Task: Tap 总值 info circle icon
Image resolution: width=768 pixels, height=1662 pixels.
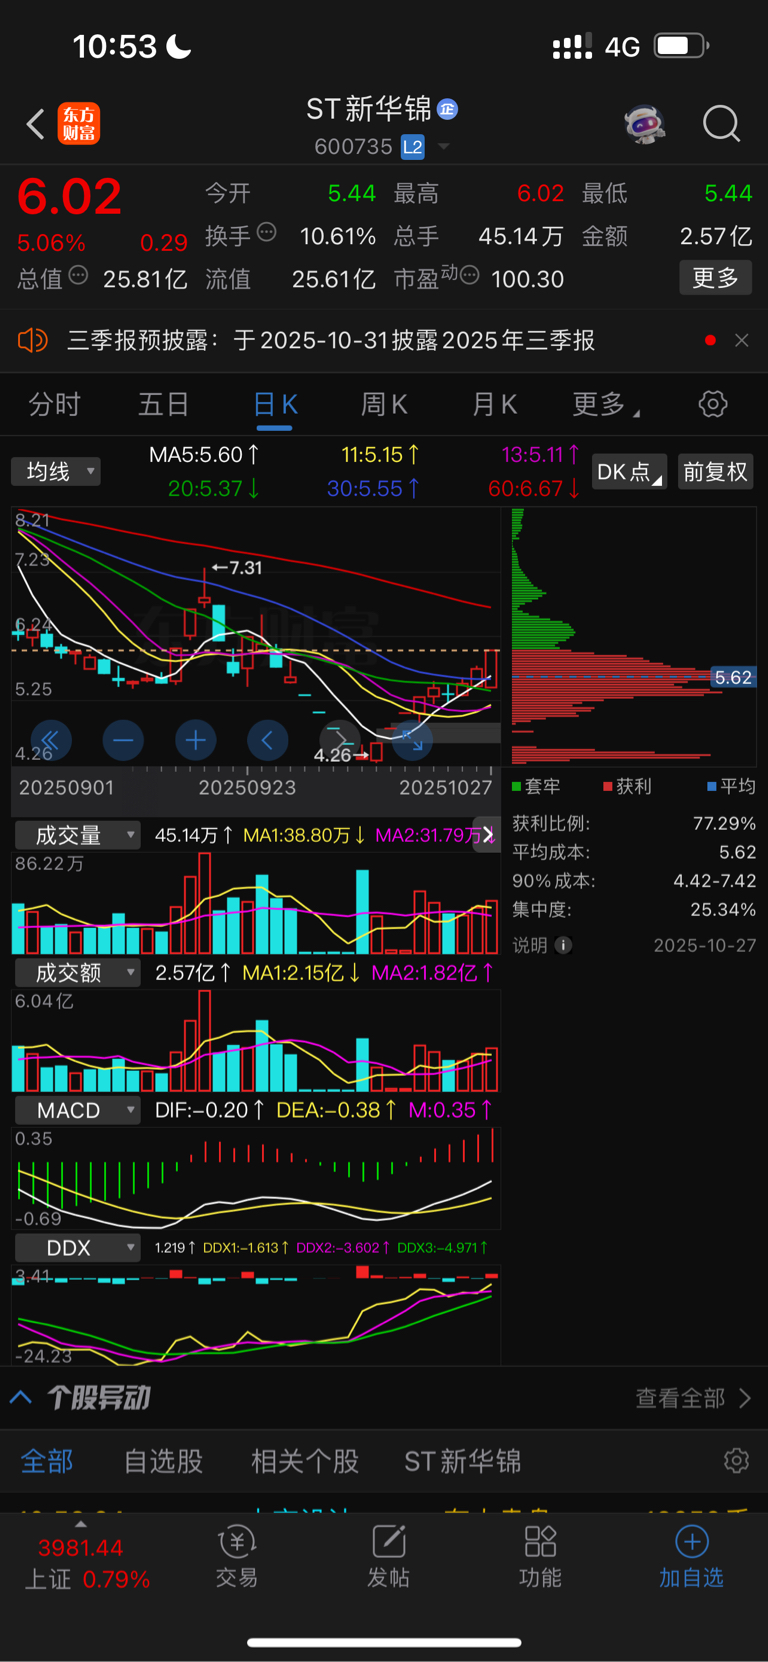Action: (x=78, y=275)
